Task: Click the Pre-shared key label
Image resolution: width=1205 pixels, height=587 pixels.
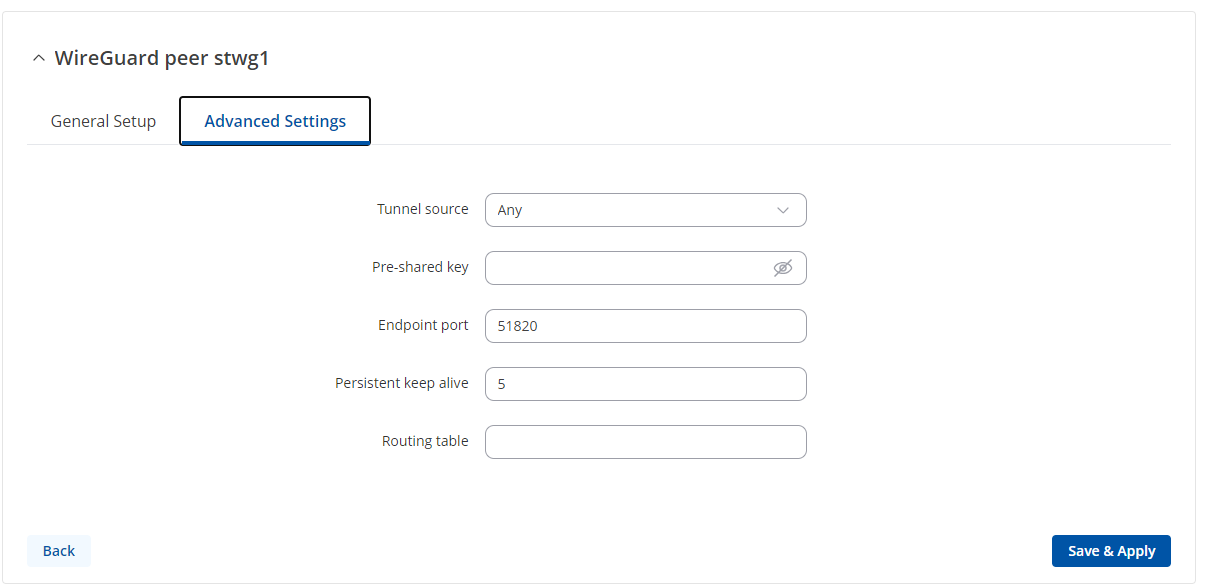Action: pyautogui.click(x=420, y=267)
